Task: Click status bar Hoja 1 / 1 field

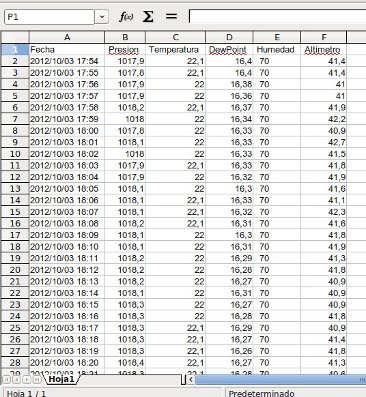Action: click(112, 393)
